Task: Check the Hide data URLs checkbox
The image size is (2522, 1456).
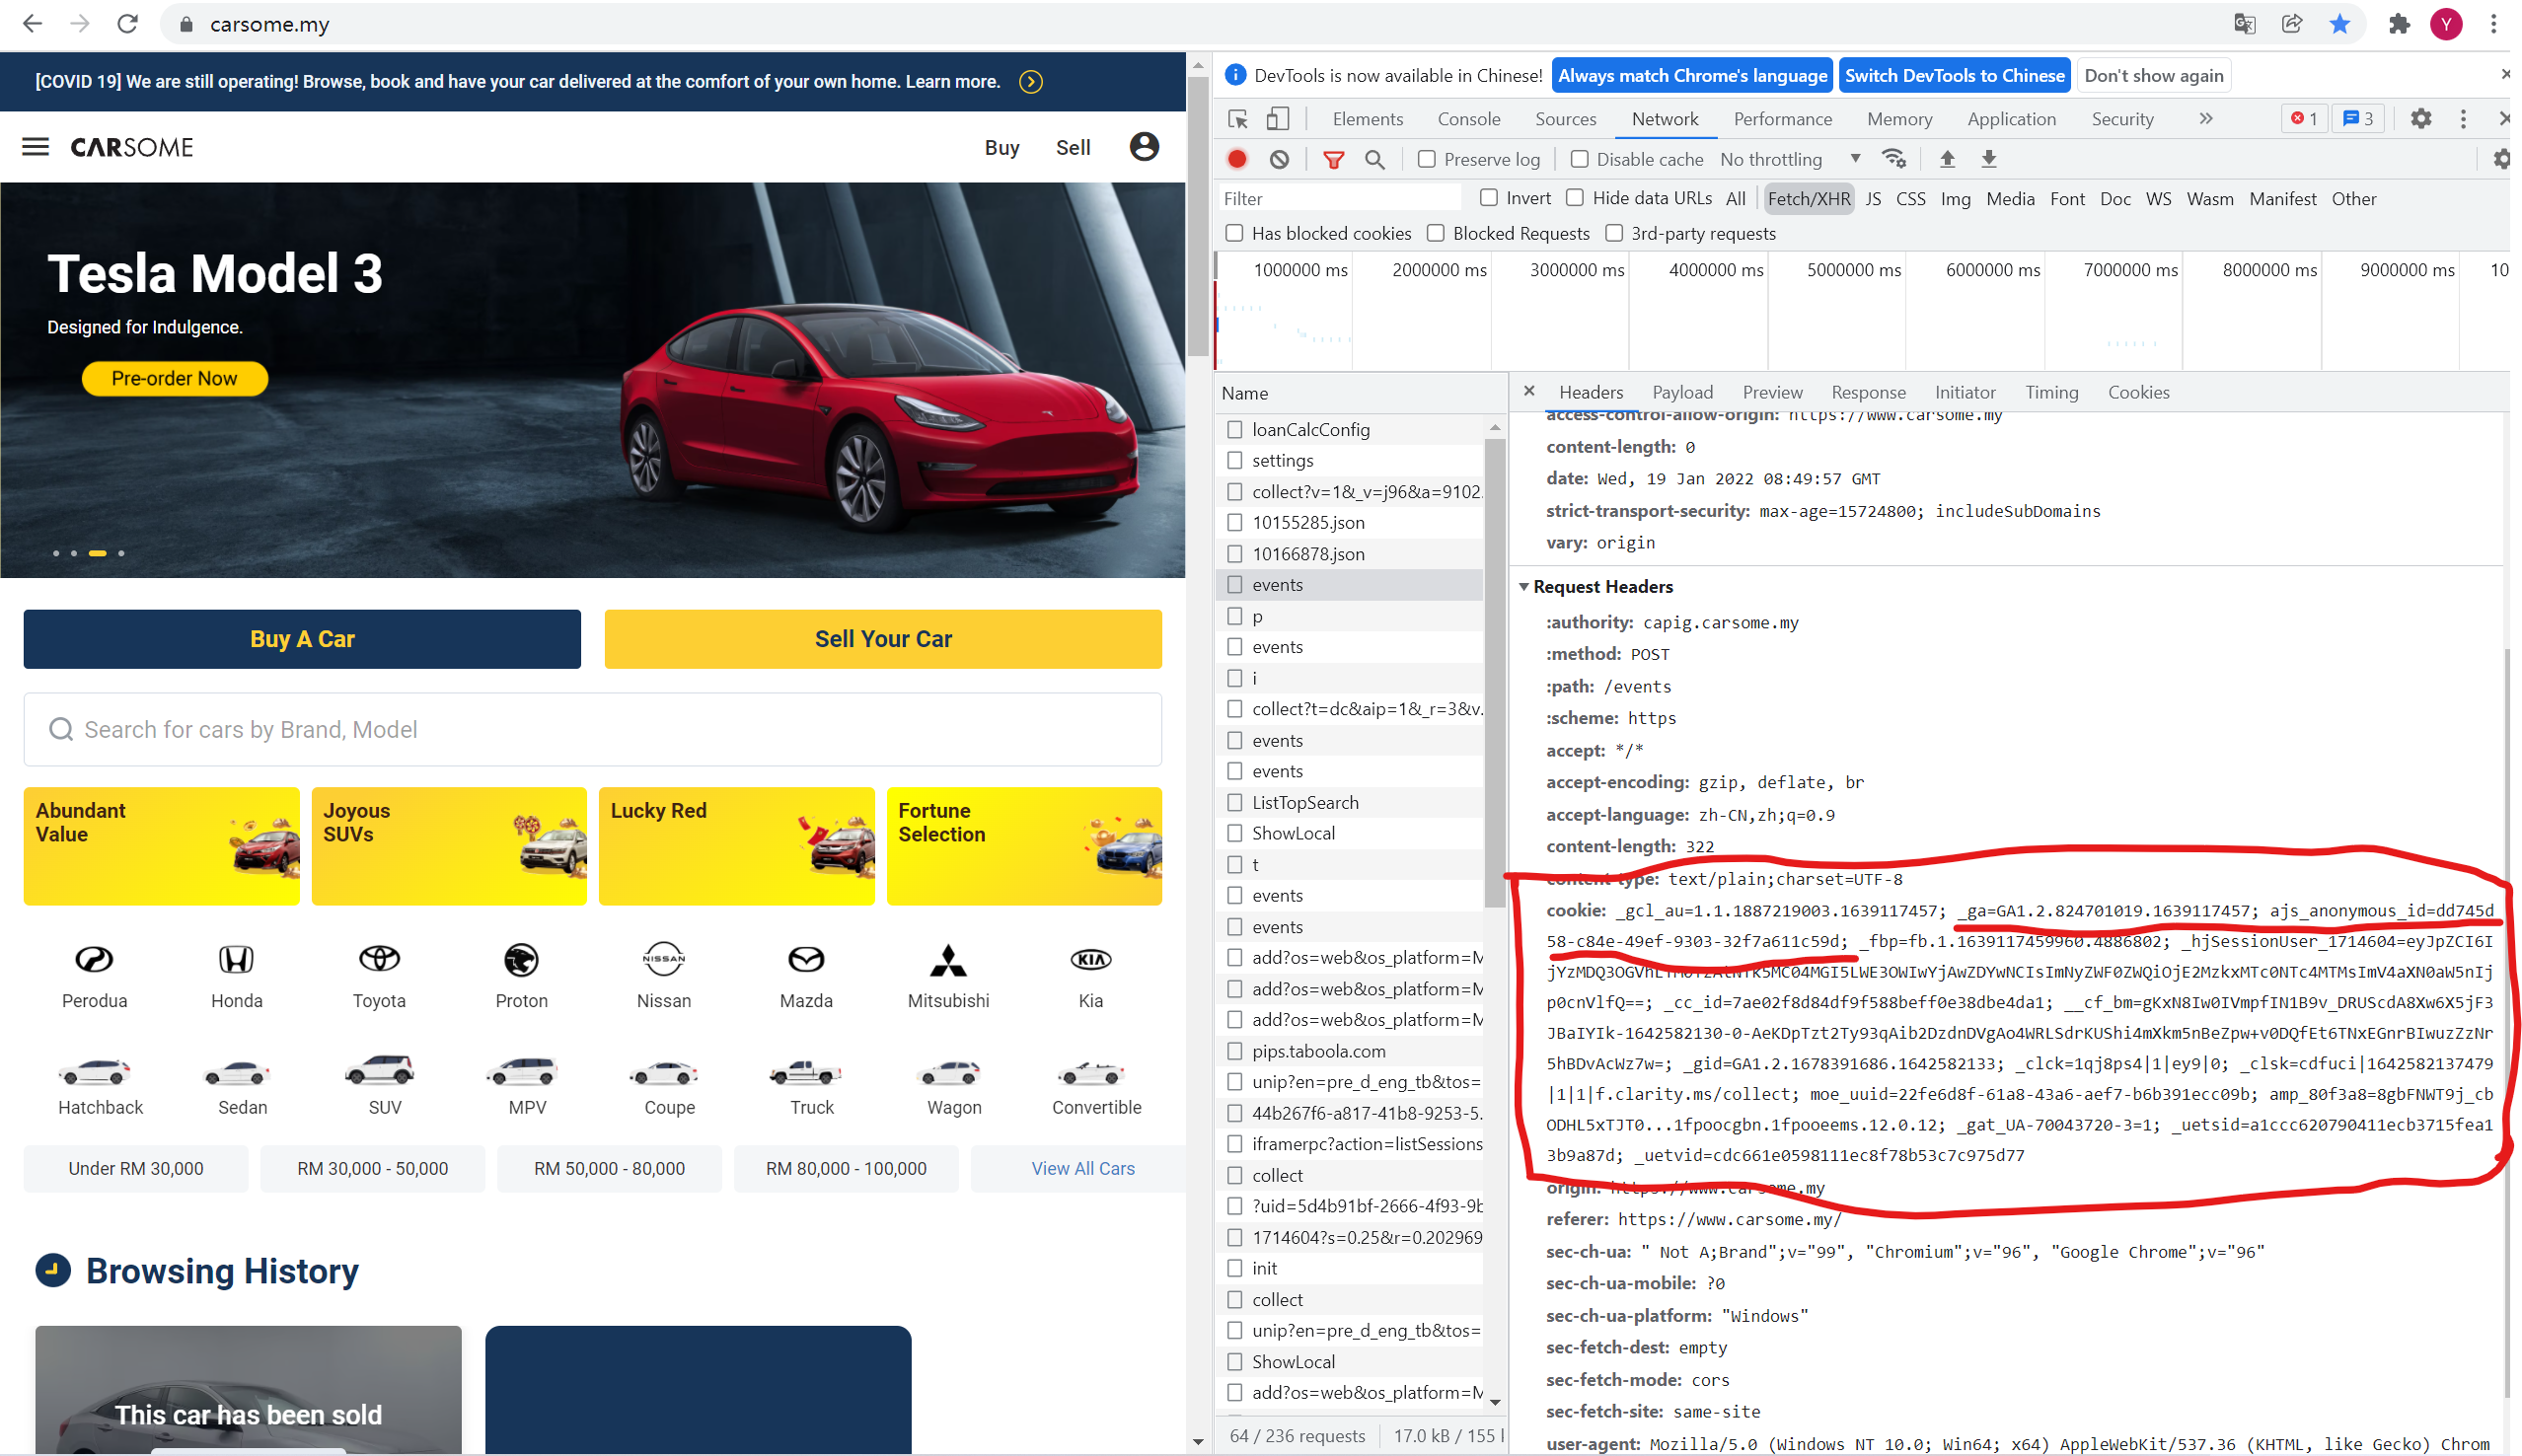Action: (x=1575, y=198)
